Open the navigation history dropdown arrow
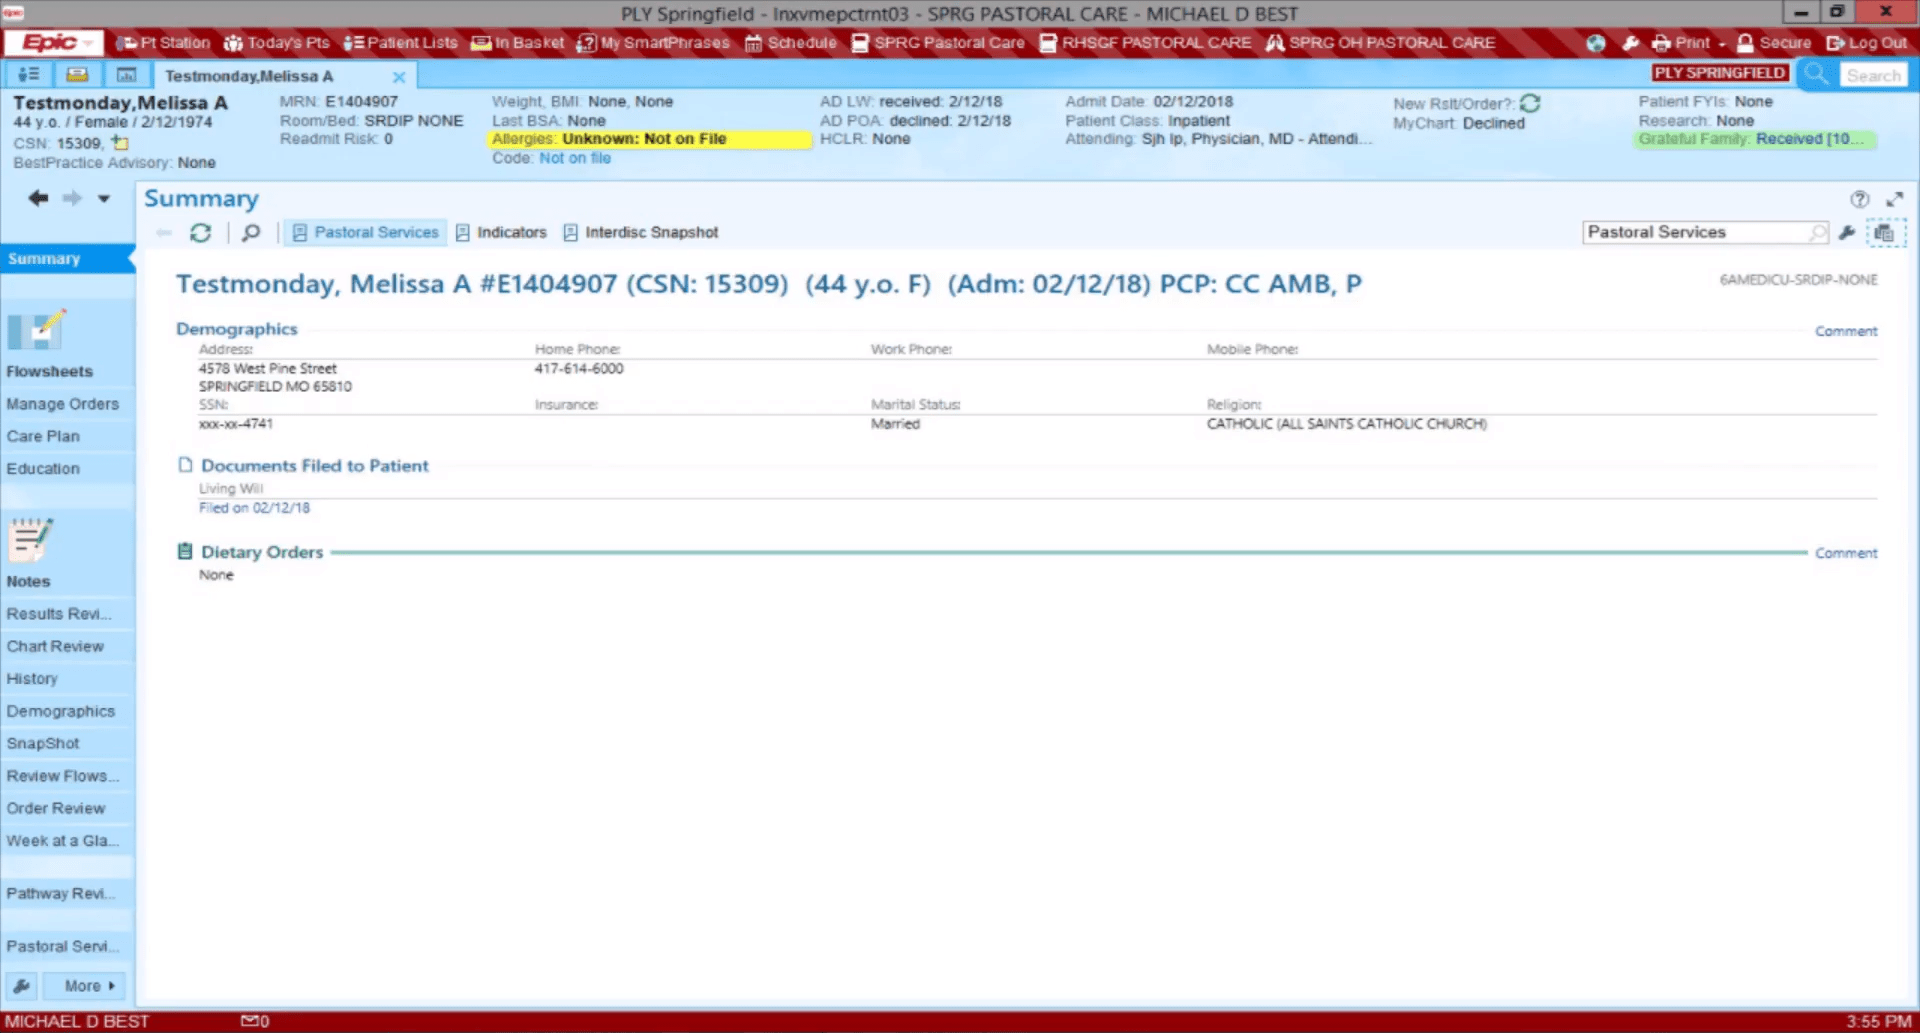Screen dimensions: 1920x1033 point(104,199)
